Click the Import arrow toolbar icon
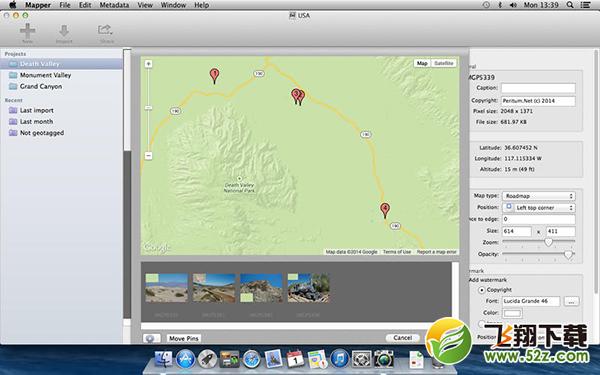Image resolution: width=600 pixels, height=375 pixels. click(x=64, y=31)
